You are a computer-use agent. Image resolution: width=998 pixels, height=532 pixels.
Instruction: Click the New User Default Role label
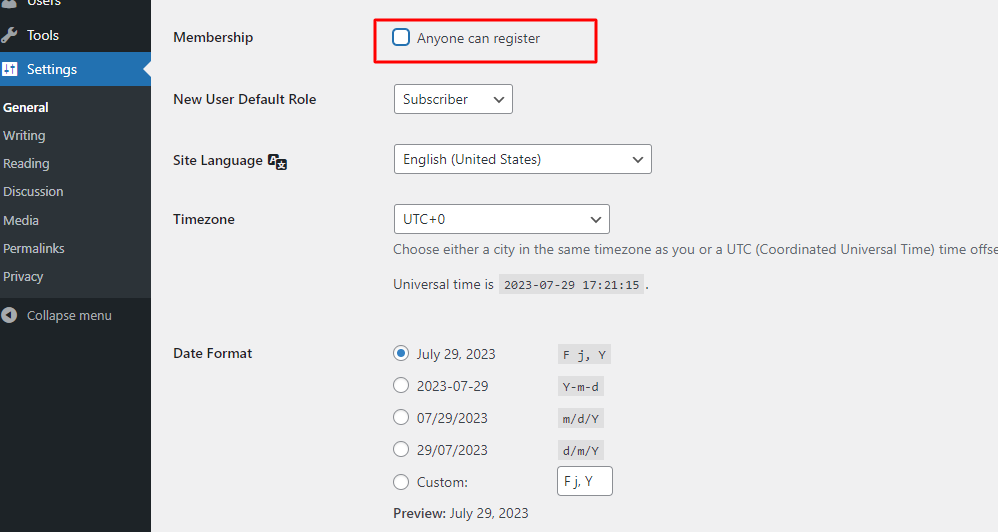(244, 99)
